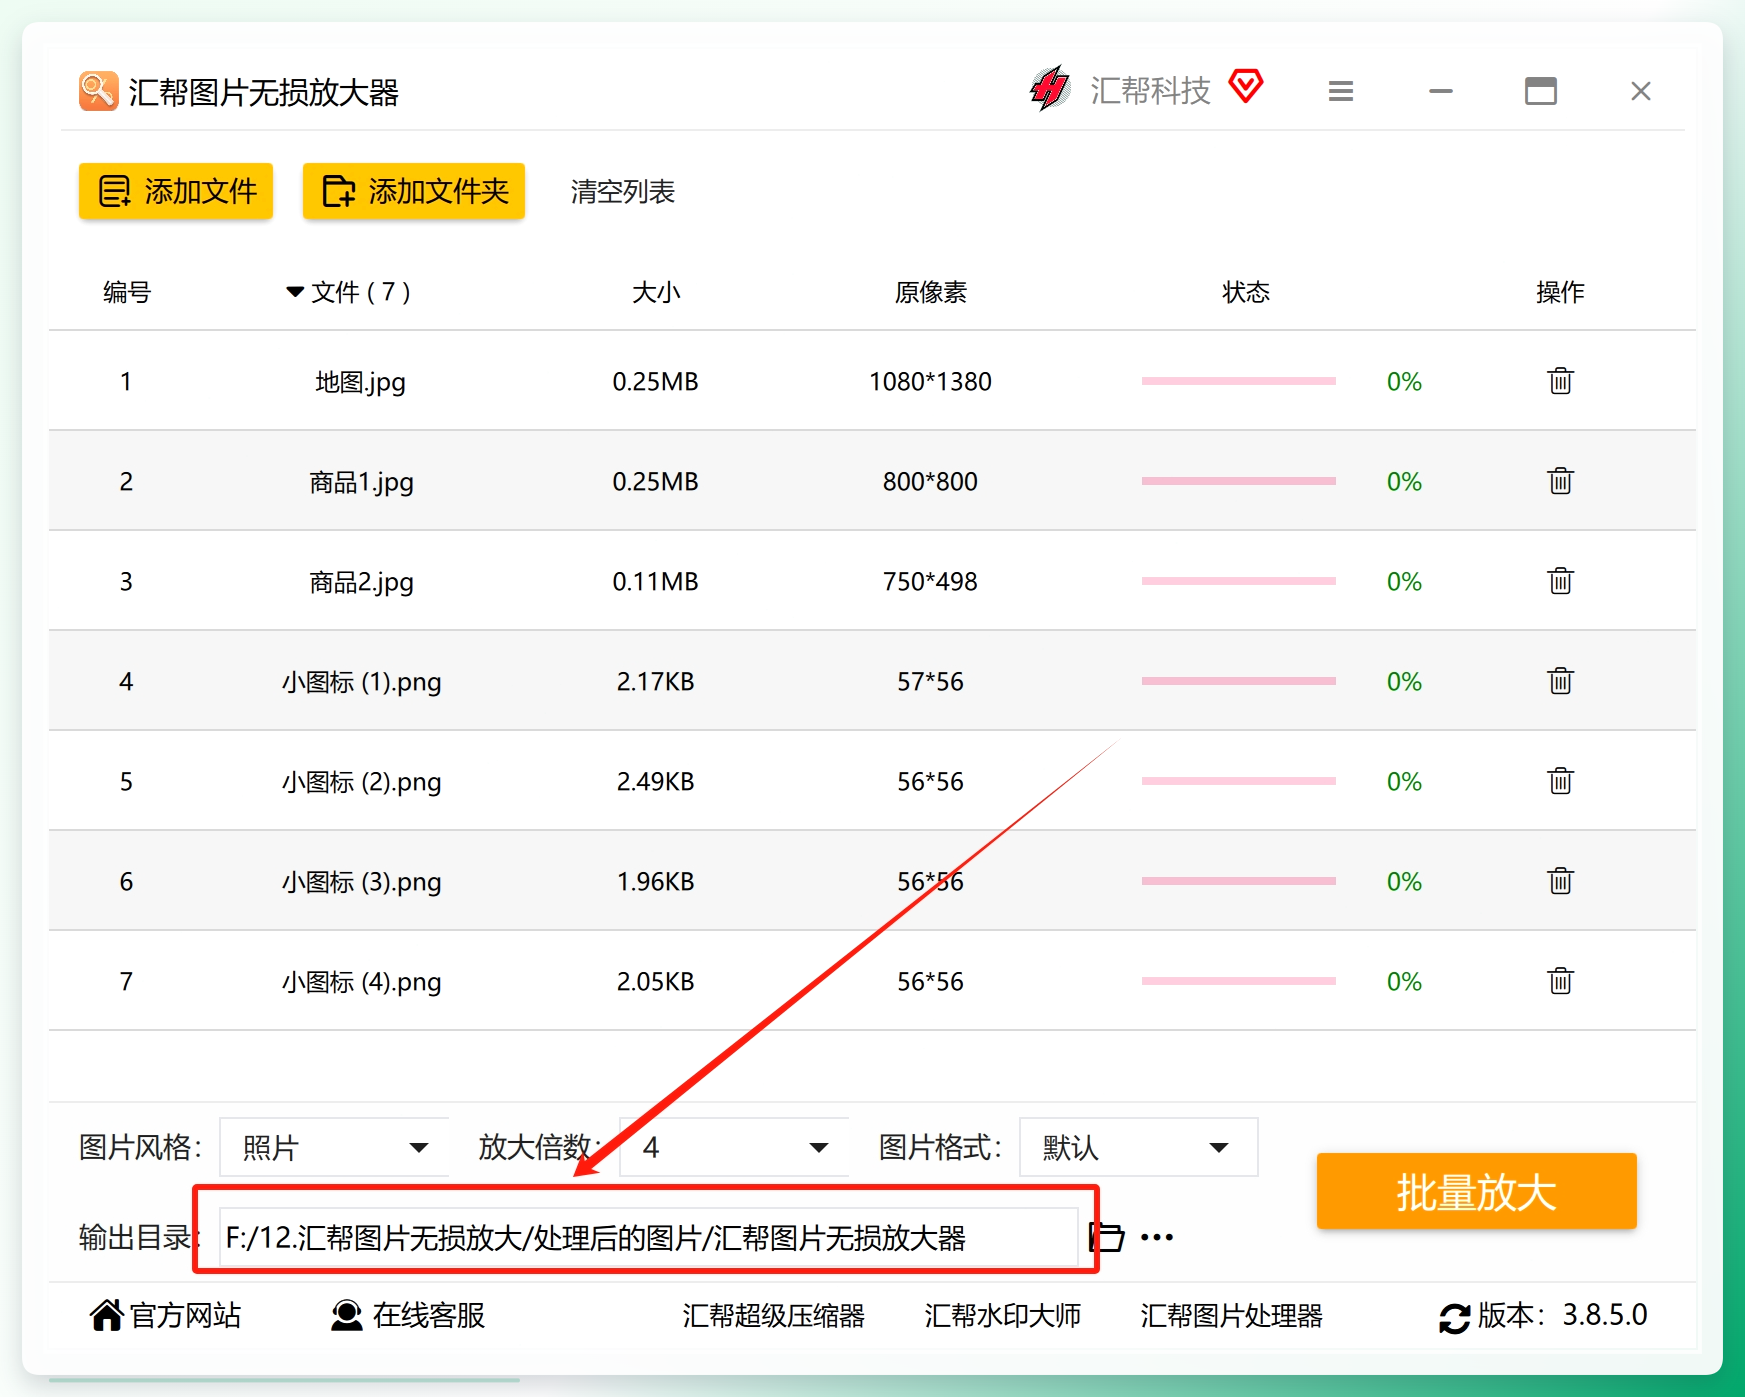Open hamburger menu in title bar
The image size is (1745, 1397).
point(1341,92)
